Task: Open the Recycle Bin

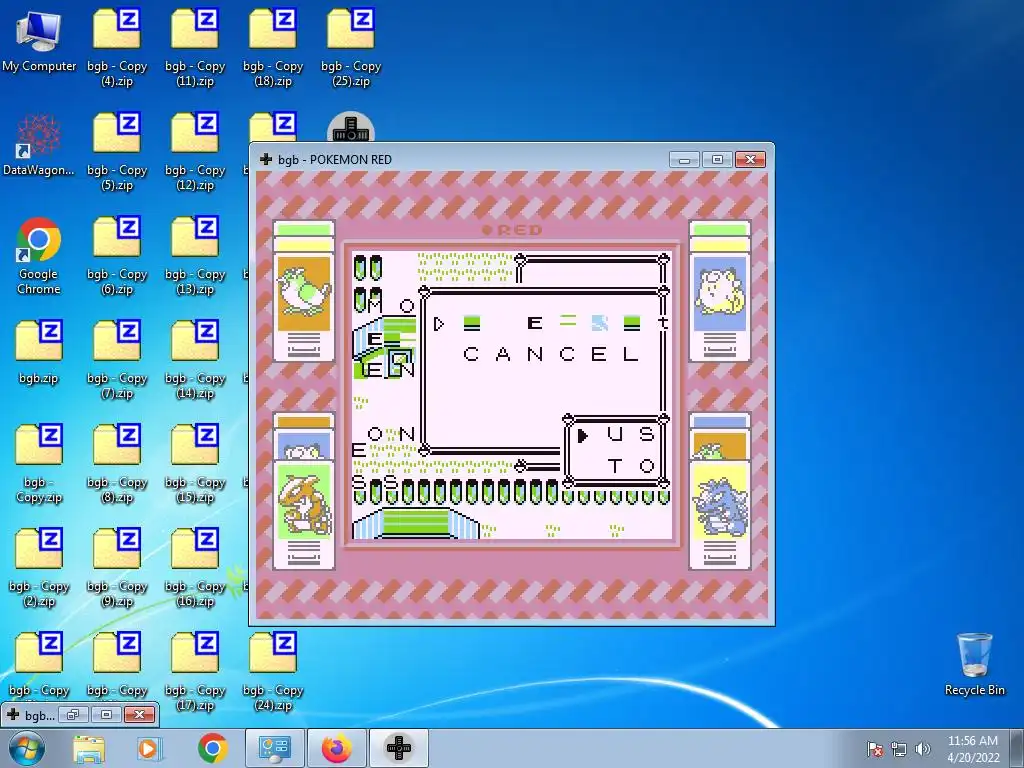Action: click(974, 664)
